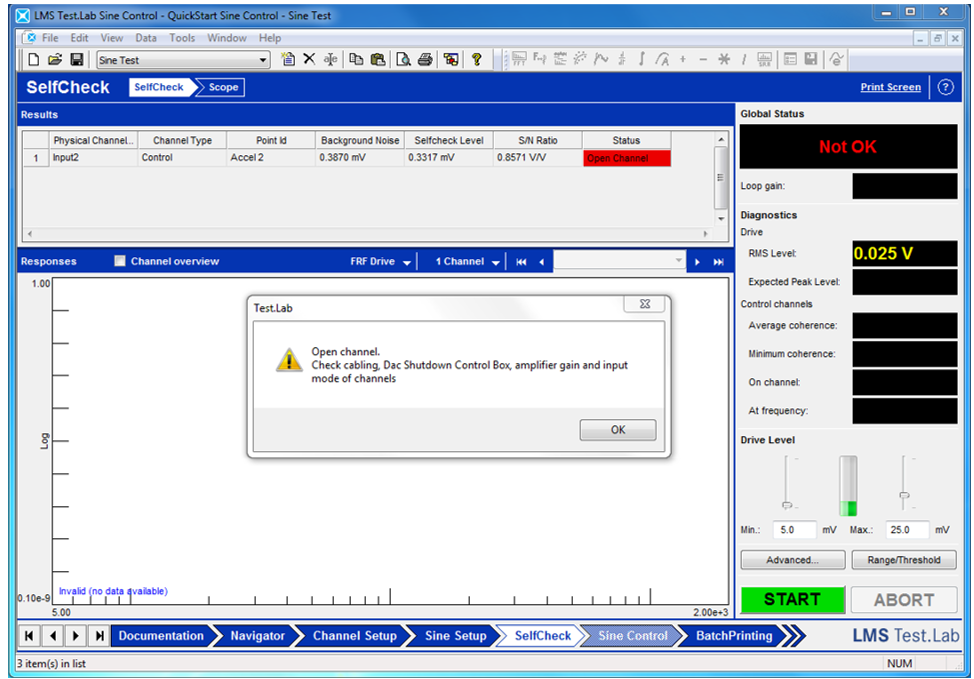Enable the Channel overview checkbox
The width and height of the screenshot is (974, 679).
[x=120, y=261]
